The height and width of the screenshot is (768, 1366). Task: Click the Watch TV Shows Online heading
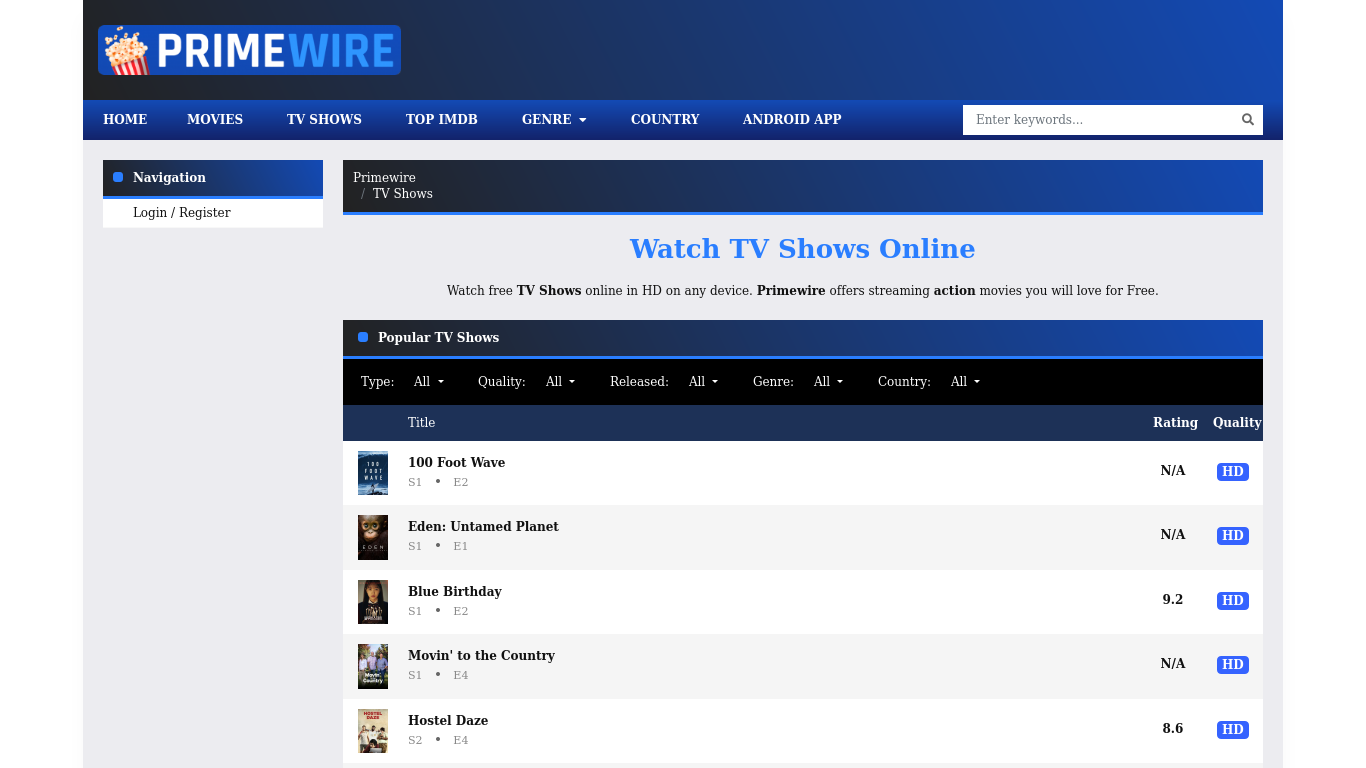coord(802,249)
